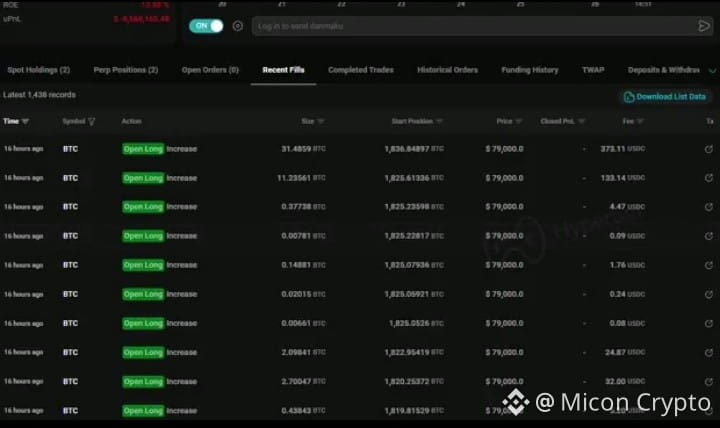Select price $79,000.0 in 0.02015 row

click(x=504, y=294)
